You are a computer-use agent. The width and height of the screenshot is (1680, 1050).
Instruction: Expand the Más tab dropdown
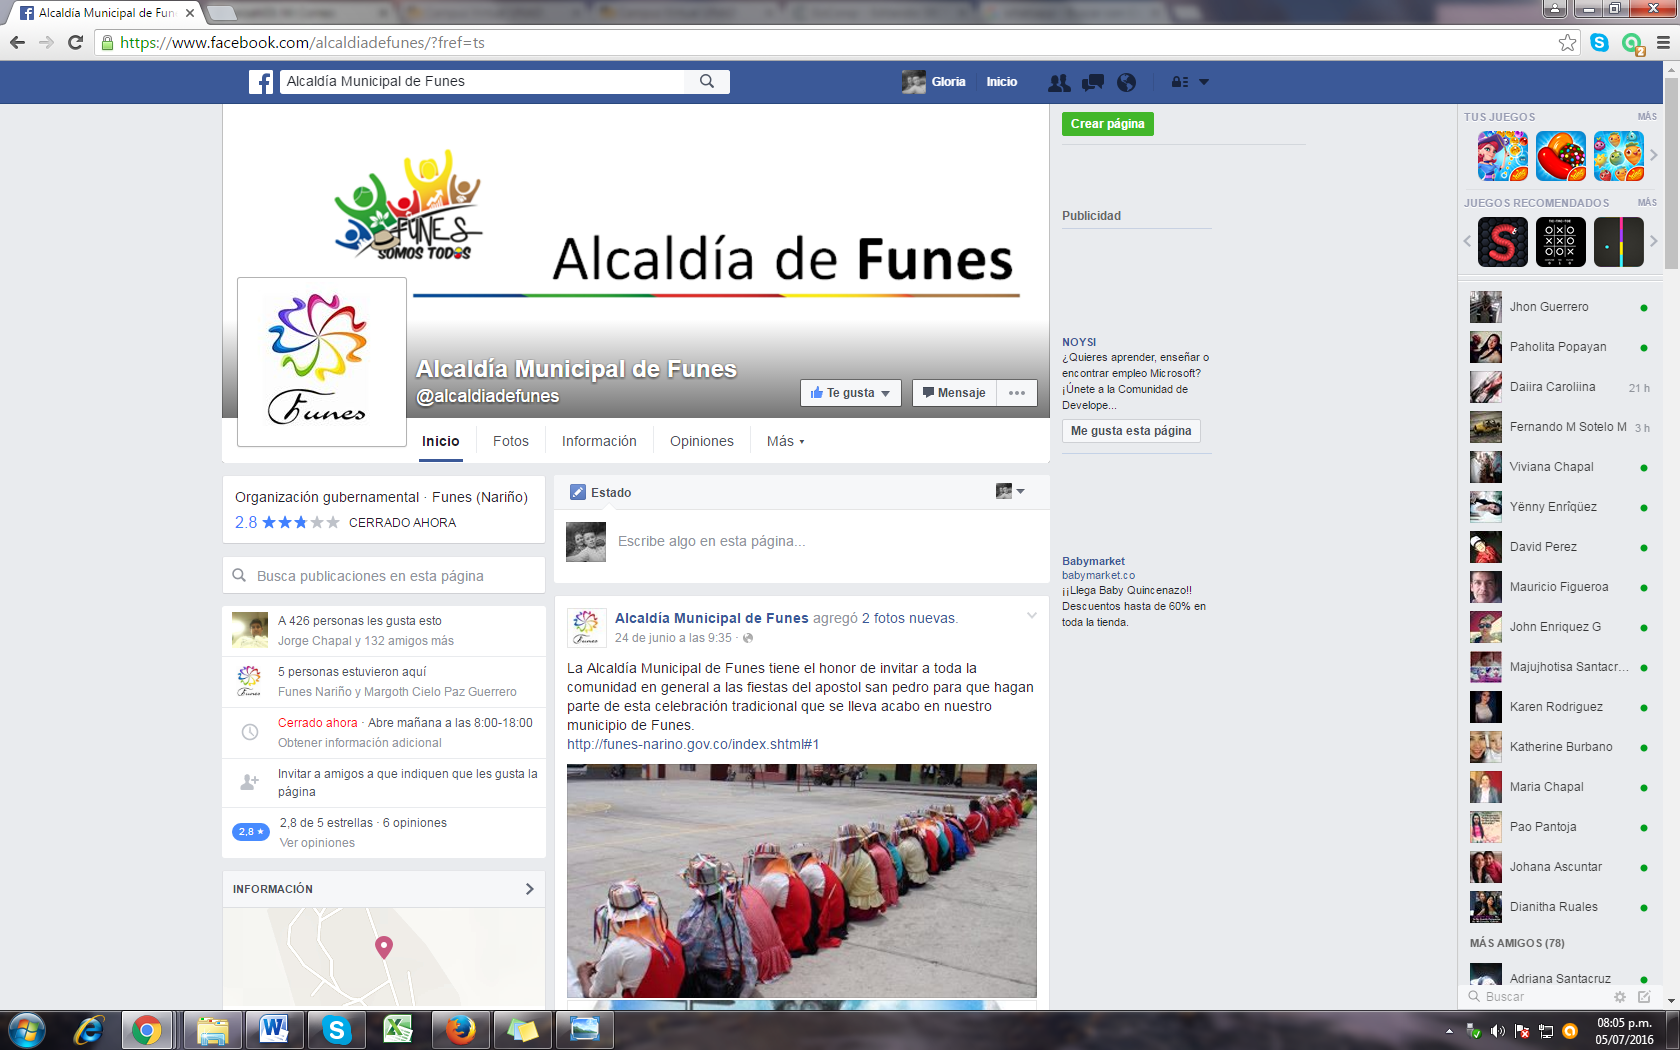(x=786, y=441)
